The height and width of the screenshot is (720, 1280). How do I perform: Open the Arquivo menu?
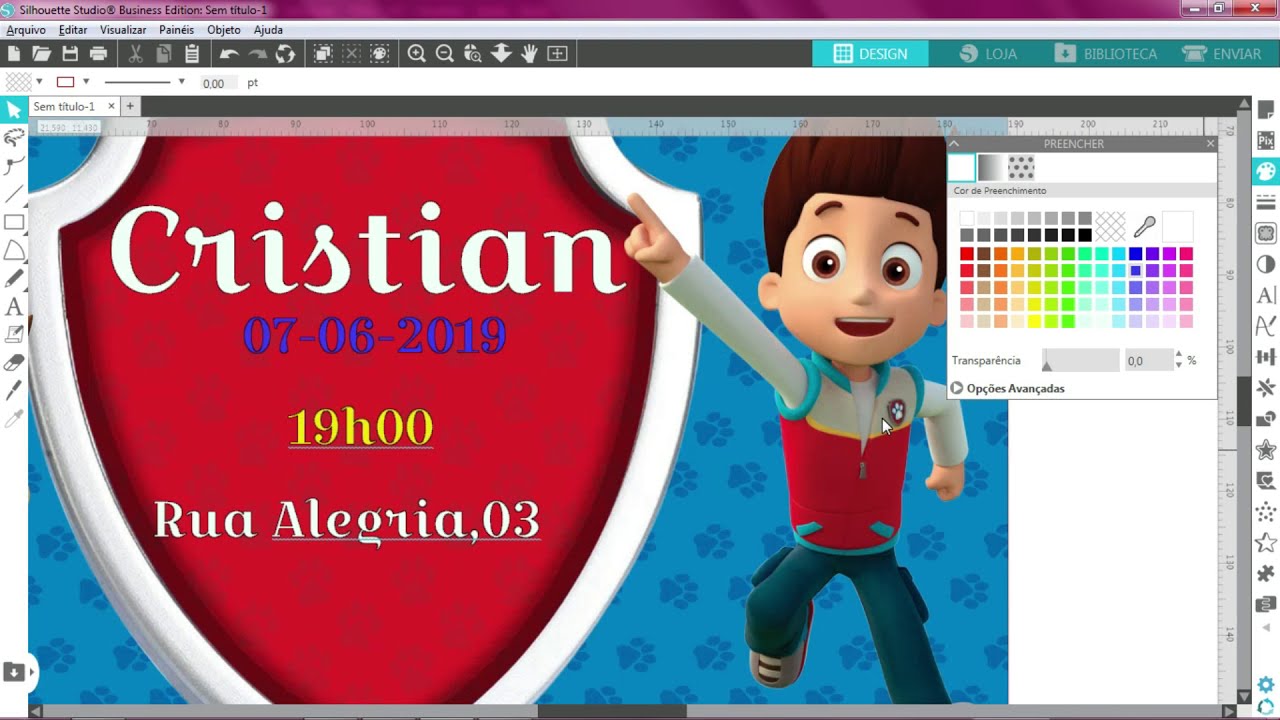[26, 30]
